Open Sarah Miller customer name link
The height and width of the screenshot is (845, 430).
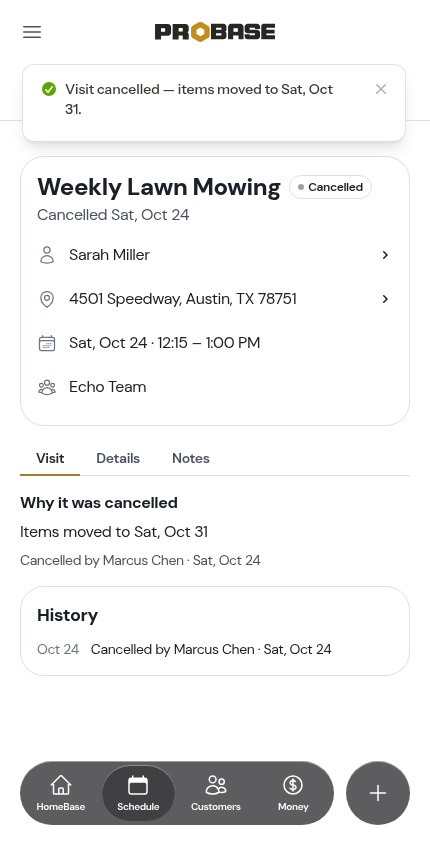[109, 255]
